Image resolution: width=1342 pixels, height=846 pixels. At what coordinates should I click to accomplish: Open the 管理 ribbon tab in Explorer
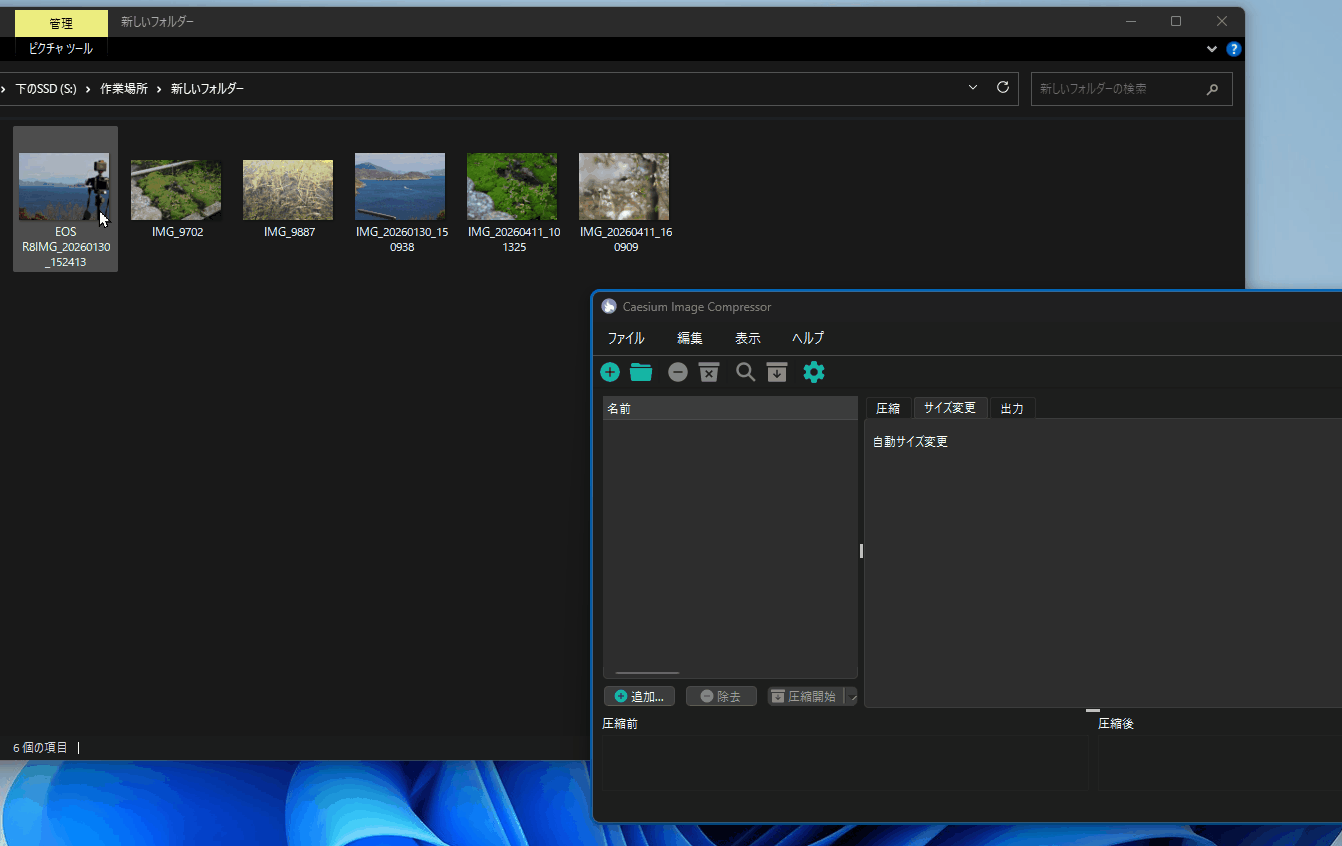pos(61,23)
